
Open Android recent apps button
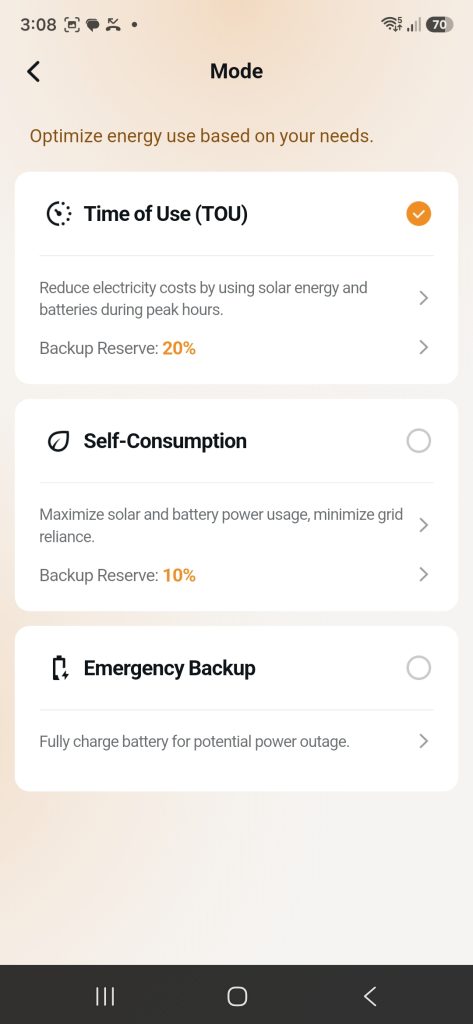pos(105,996)
